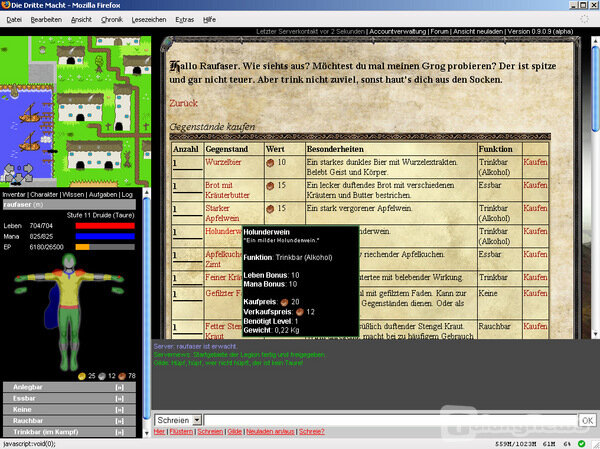
Task: Click the shop page vertical scrollbar thumb
Action: (595, 89)
